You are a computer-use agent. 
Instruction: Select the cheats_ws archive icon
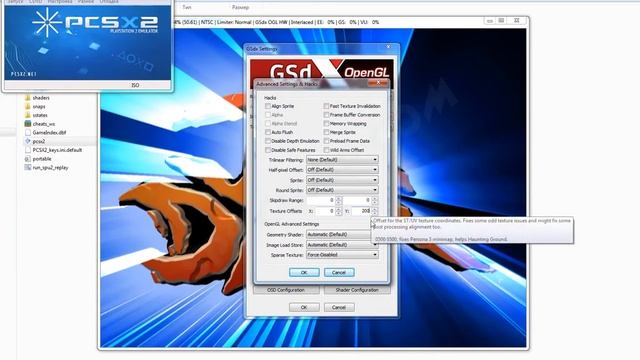click(x=28, y=124)
